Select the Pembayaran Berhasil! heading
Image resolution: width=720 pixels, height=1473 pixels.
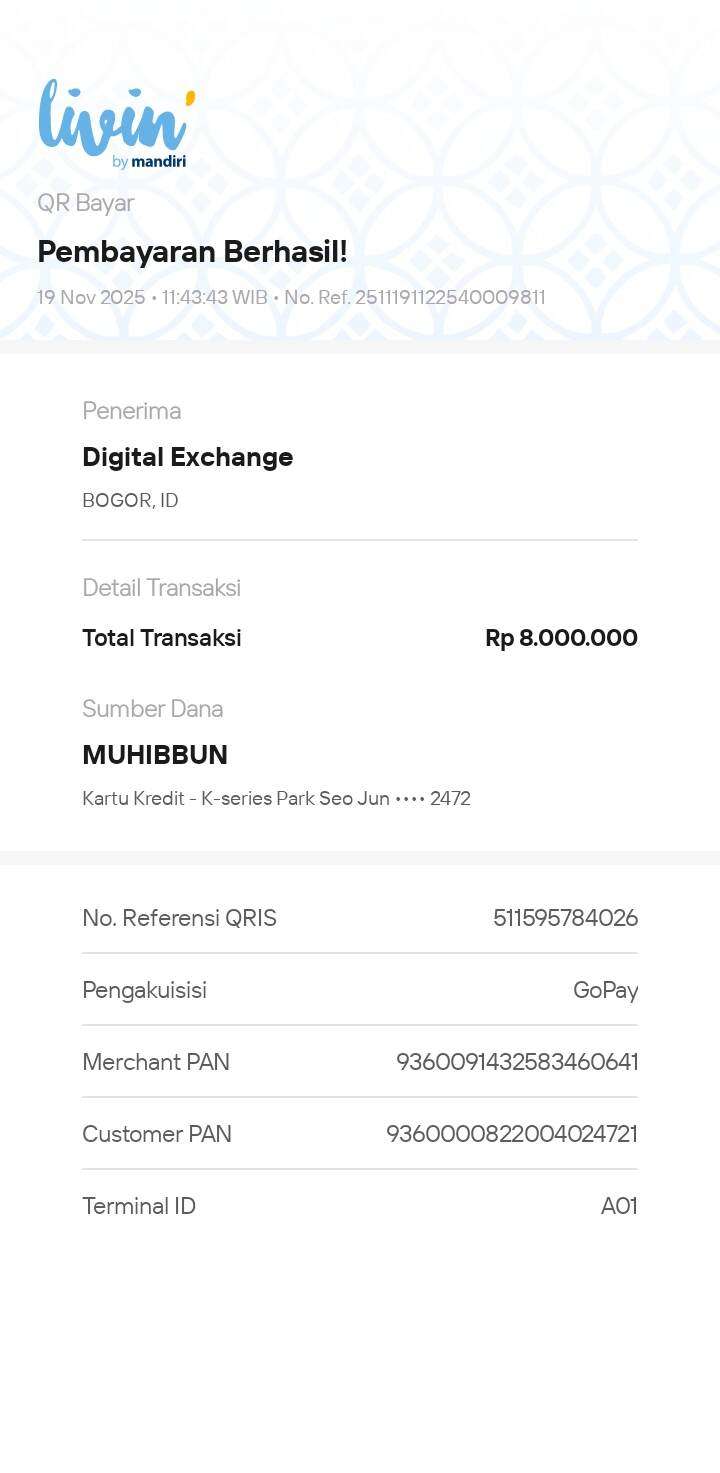point(192,252)
